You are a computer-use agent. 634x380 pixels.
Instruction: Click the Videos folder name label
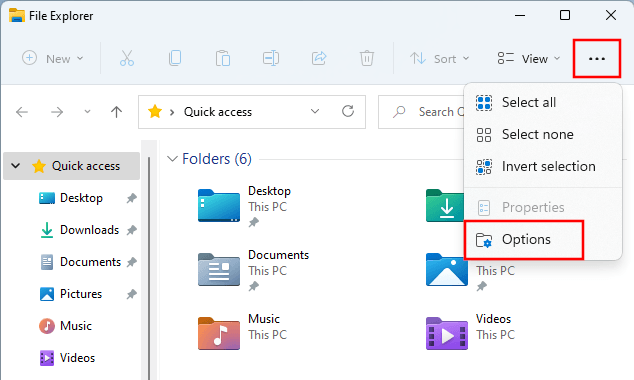click(493, 319)
